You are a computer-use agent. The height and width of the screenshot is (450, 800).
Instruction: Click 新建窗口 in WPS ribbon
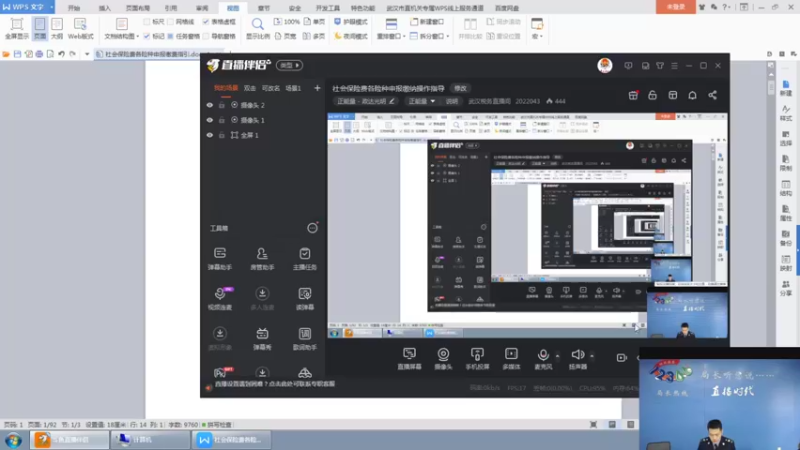click(427, 22)
